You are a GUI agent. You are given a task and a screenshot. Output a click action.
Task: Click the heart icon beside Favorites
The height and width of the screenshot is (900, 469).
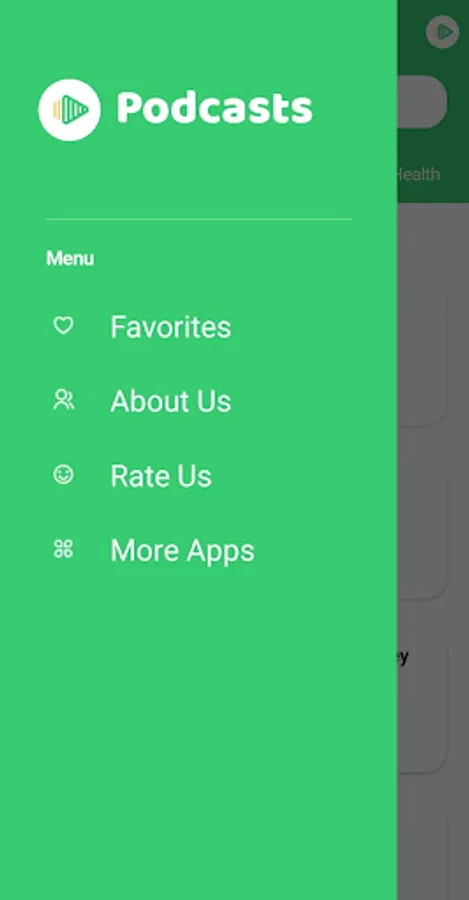pyautogui.click(x=63, y=325)
